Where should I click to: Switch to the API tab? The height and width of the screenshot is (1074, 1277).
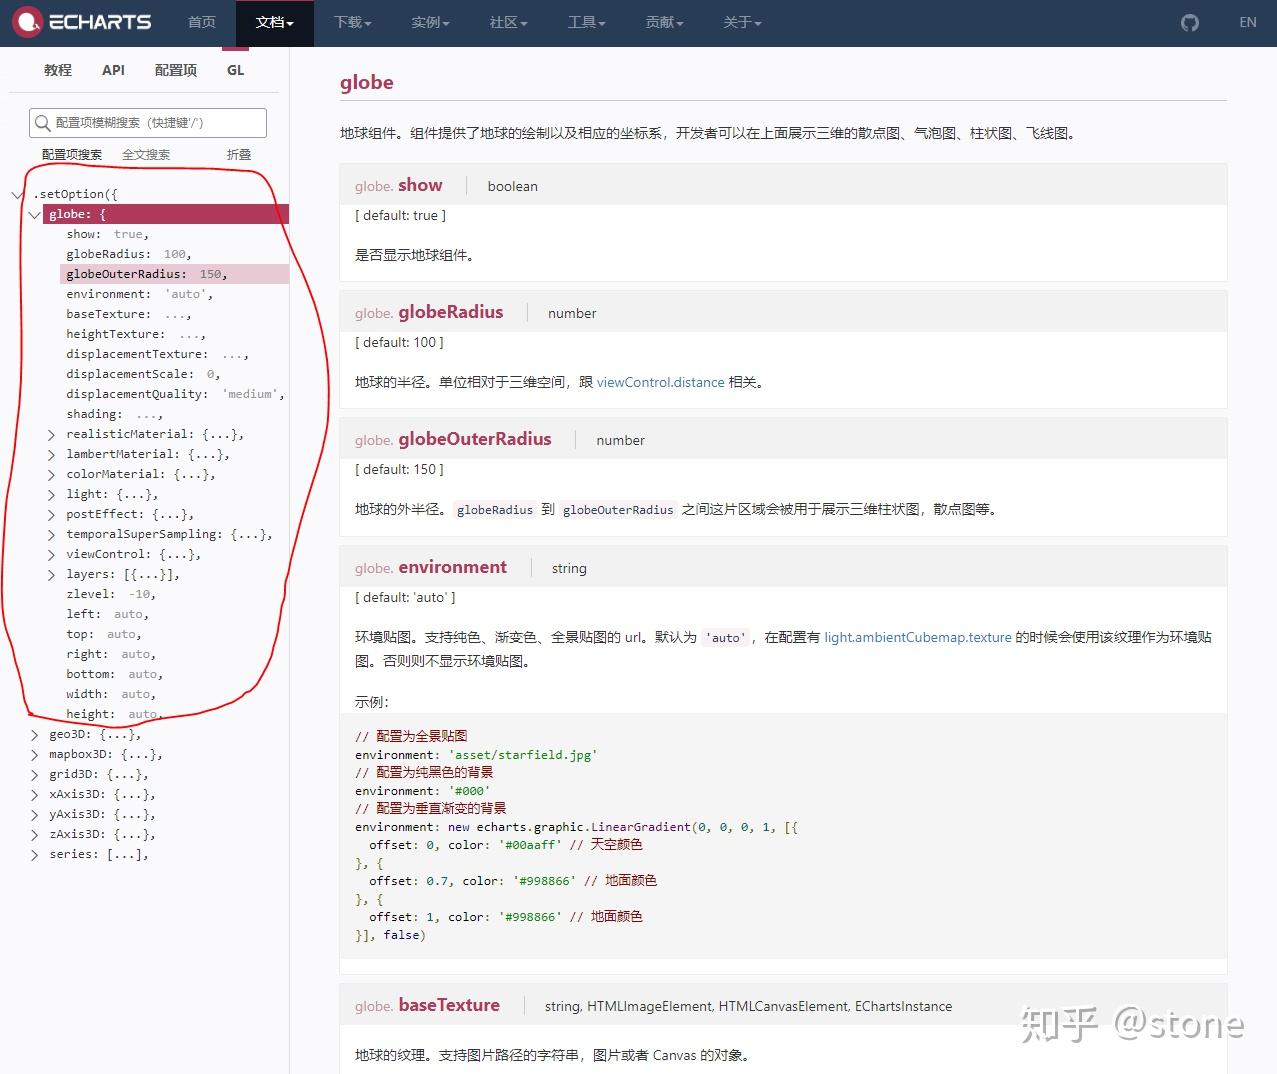[x=113, y=69]
